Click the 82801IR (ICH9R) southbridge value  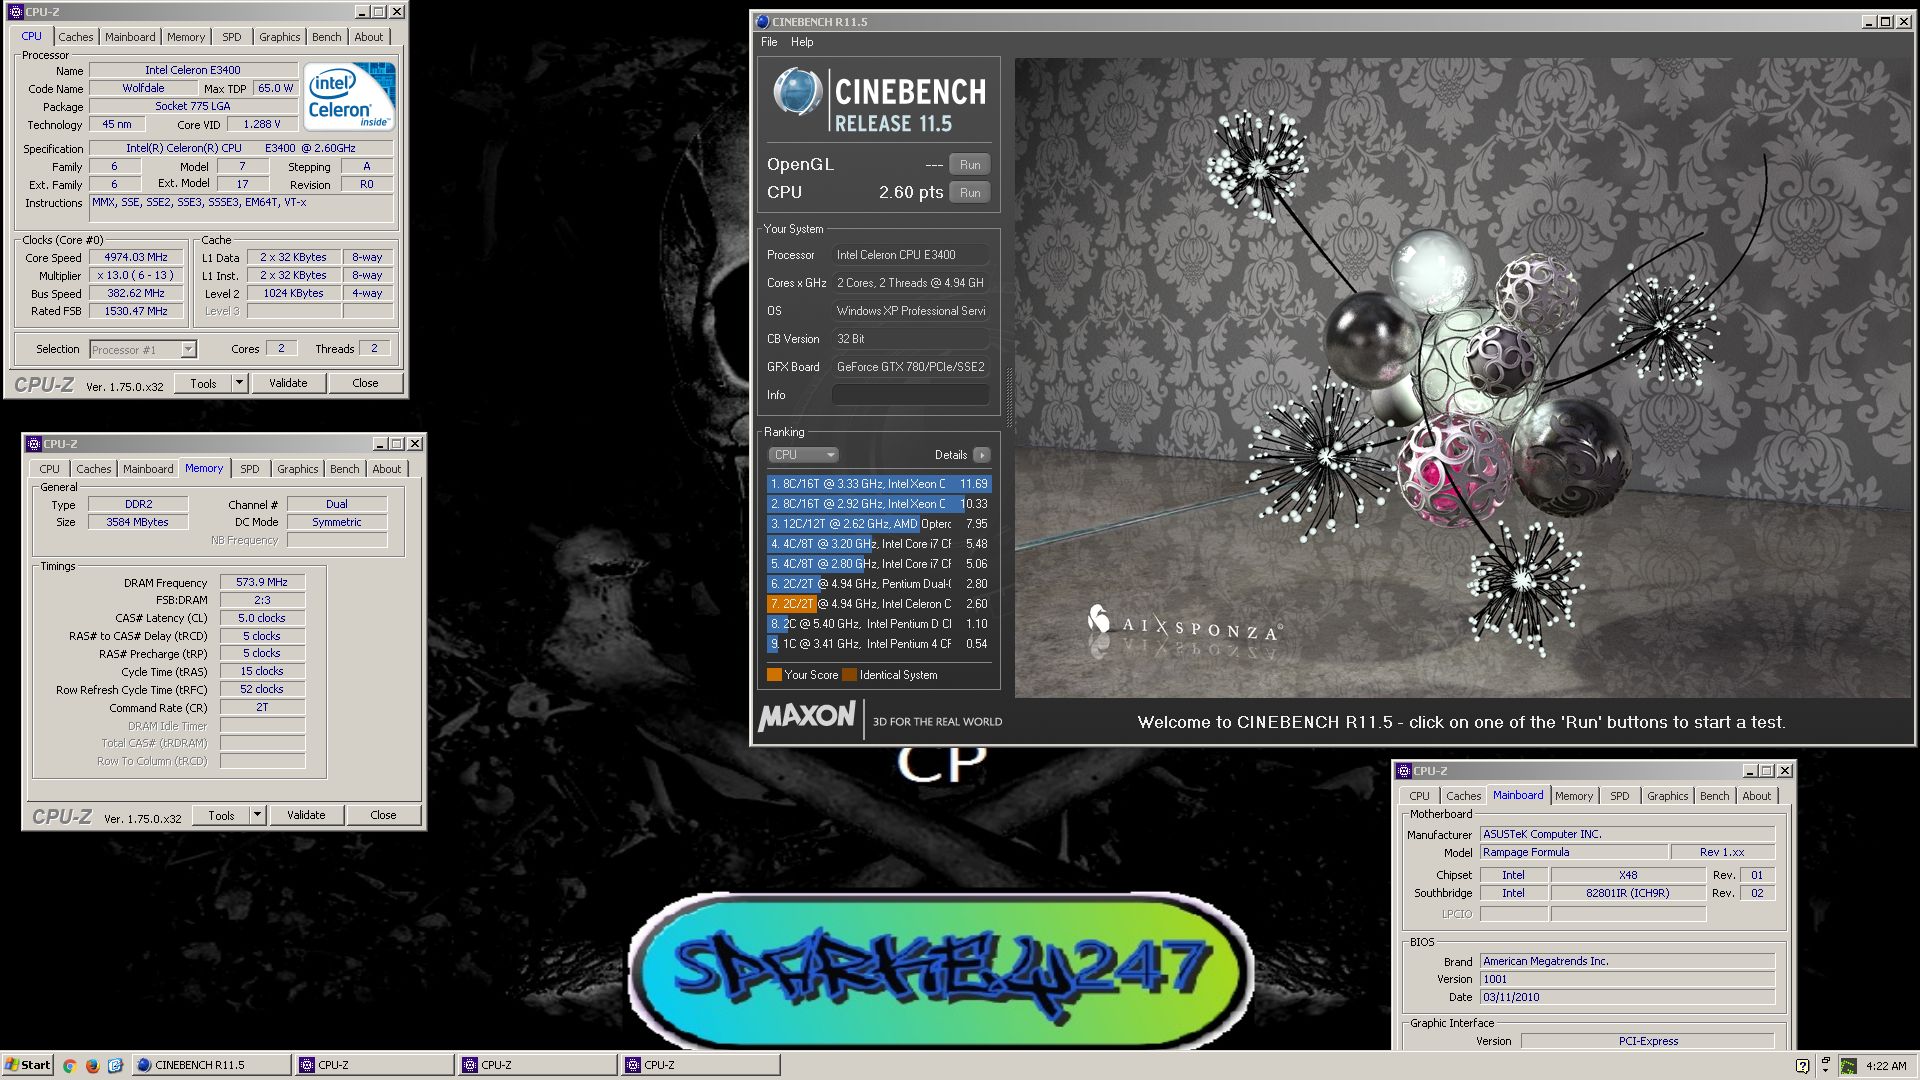pos(1627,894)
